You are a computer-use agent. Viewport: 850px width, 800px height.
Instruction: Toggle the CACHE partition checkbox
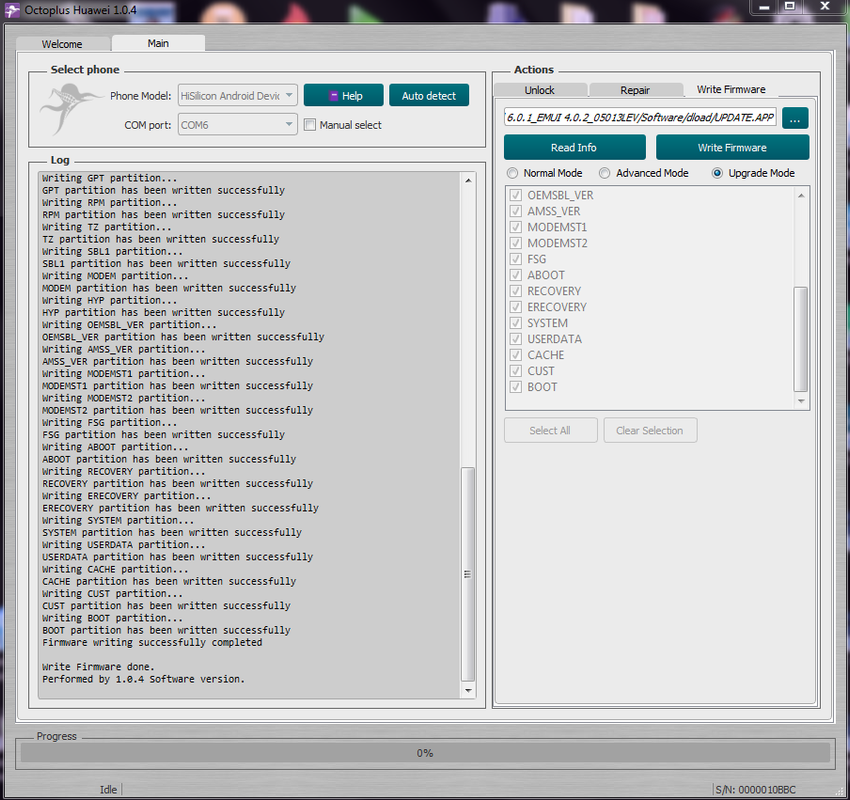click(x=516, y=355)
